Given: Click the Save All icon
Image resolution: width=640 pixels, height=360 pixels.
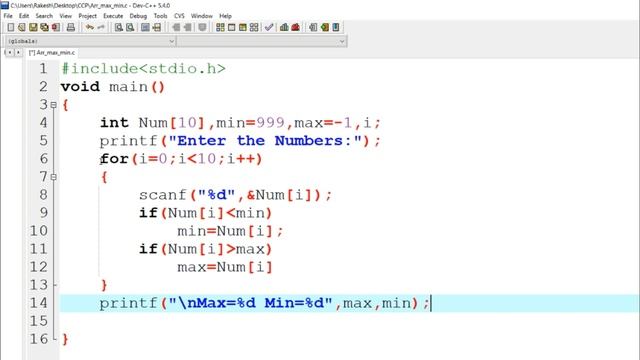Looking at the screenshot, I should pos(44,27).
